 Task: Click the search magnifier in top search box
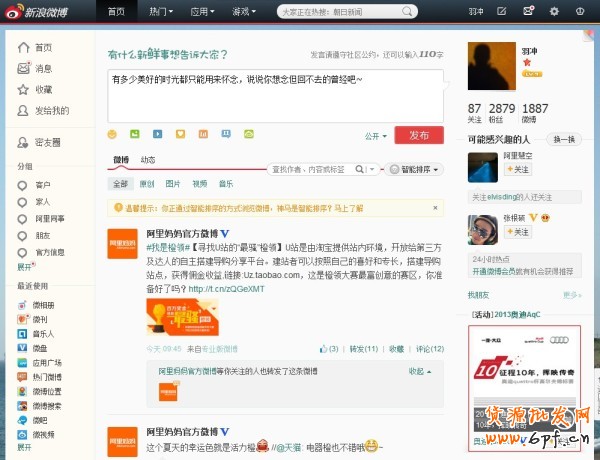coord(407,11)
